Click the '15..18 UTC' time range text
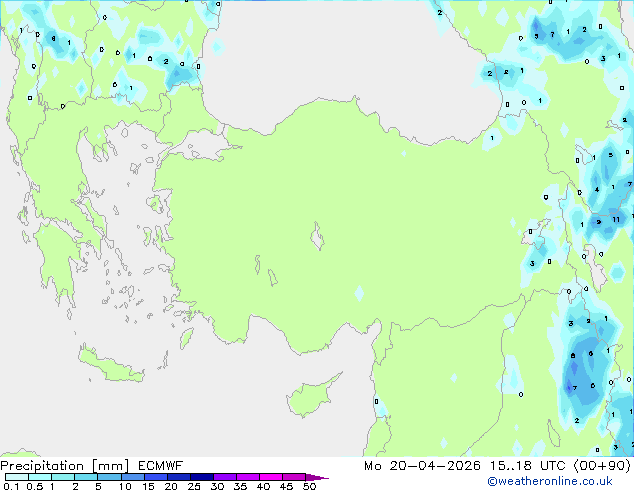Viewport: 634px width, 490px height. coord(527,466)
